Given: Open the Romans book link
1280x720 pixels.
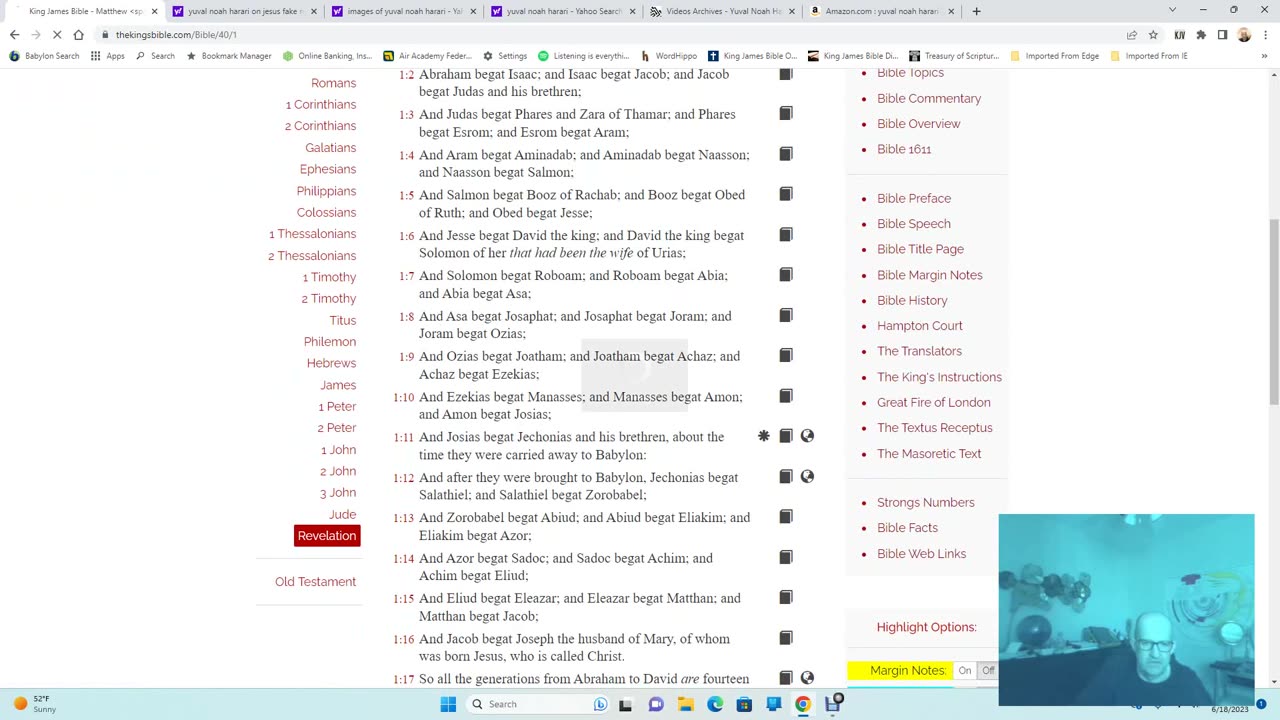Looking at the screenshot, I should coord(333,83).
